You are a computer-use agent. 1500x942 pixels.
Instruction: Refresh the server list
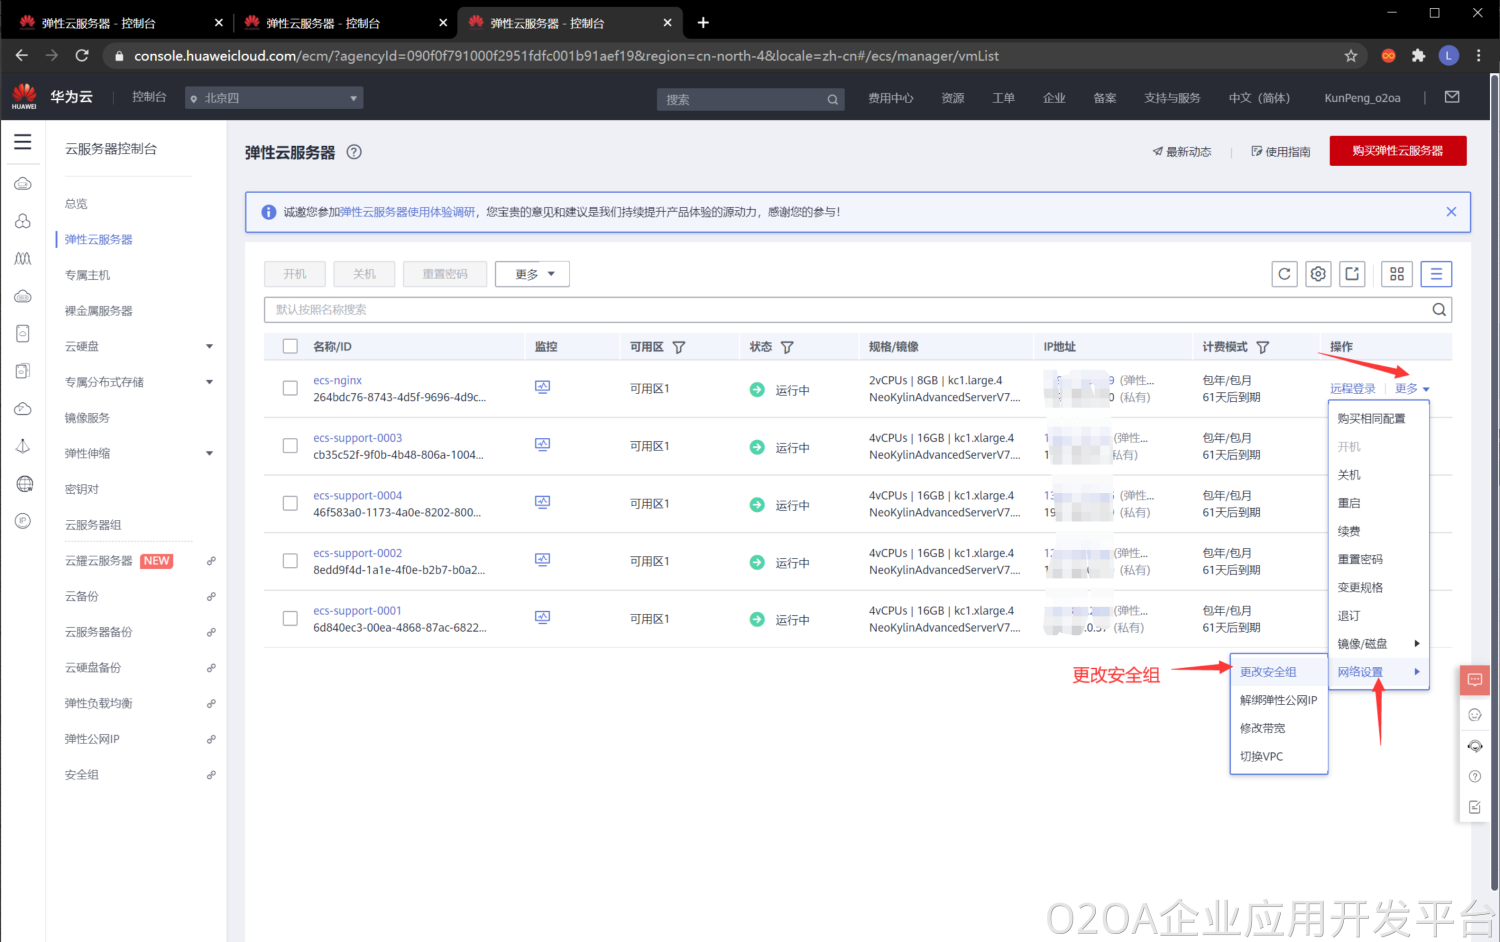point(1285,274)
